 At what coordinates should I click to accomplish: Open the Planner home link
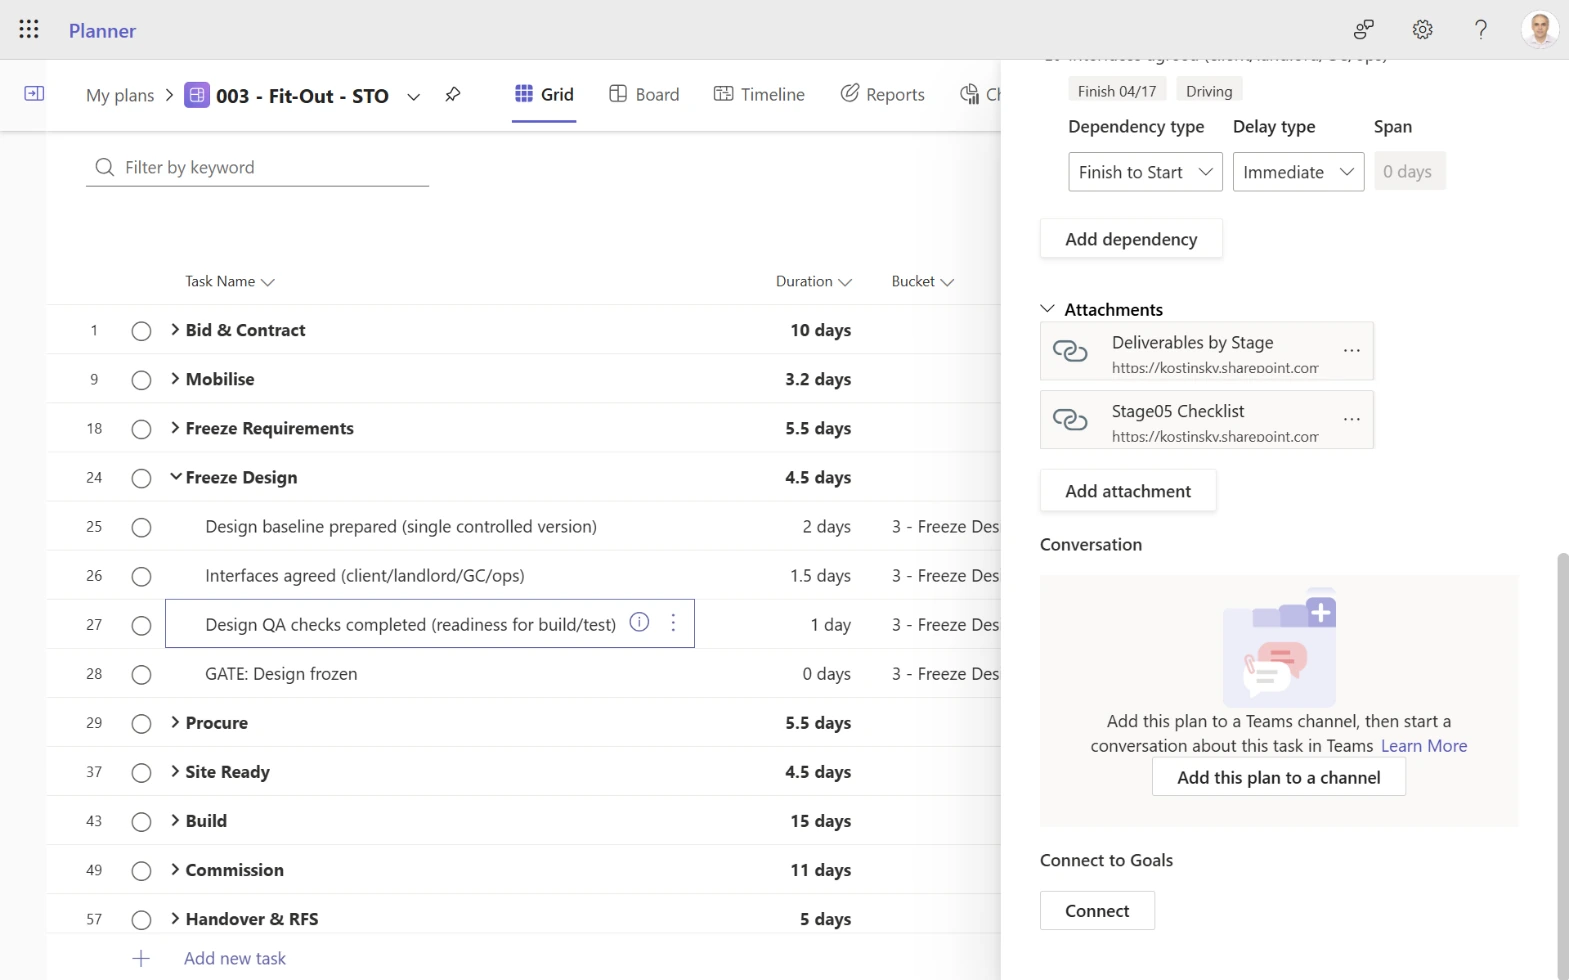click(102, 30)
